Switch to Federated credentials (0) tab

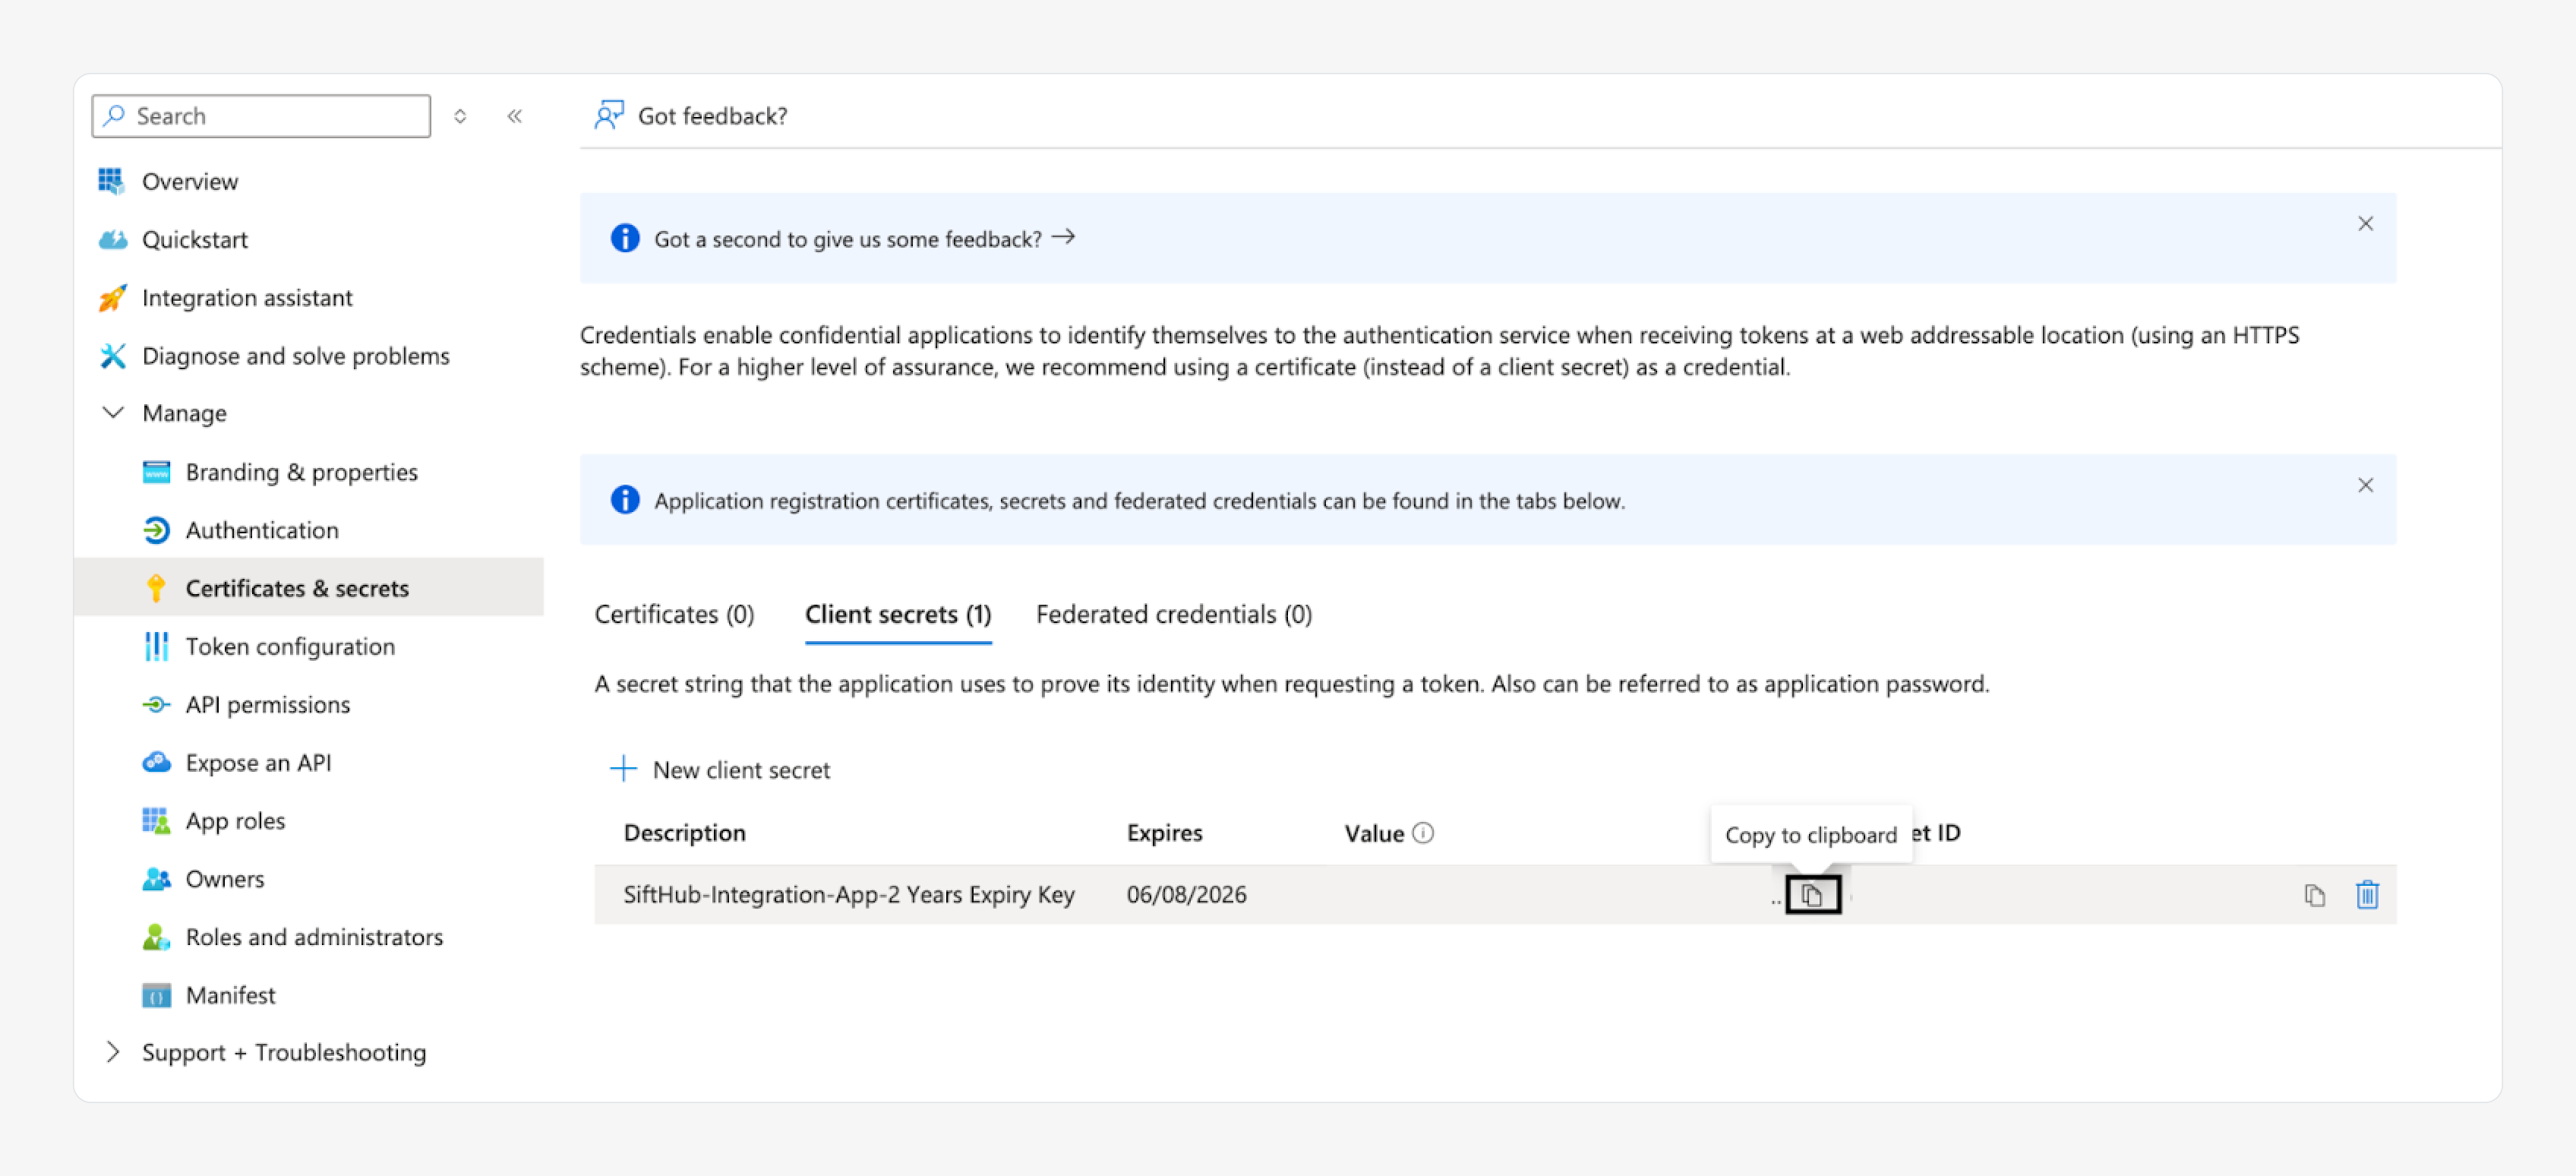pos(1174,614)
